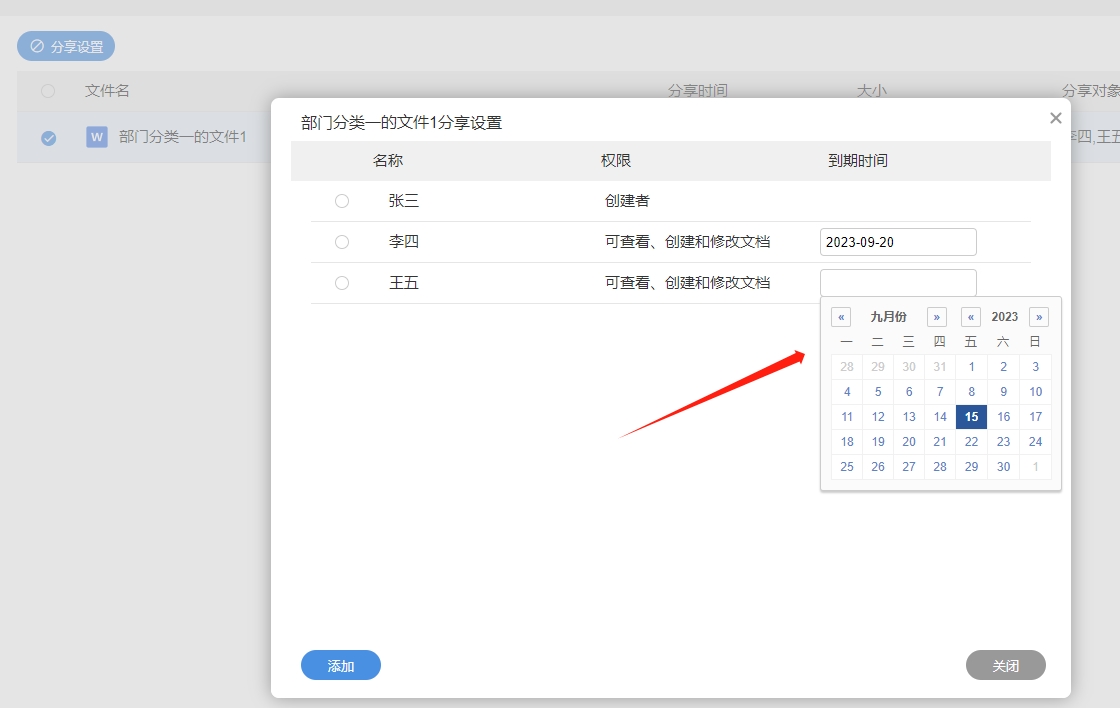Viewport: 1120px width, 708px height.
Task: Go to previous month in calendar
Action: (x=841, y=317)
